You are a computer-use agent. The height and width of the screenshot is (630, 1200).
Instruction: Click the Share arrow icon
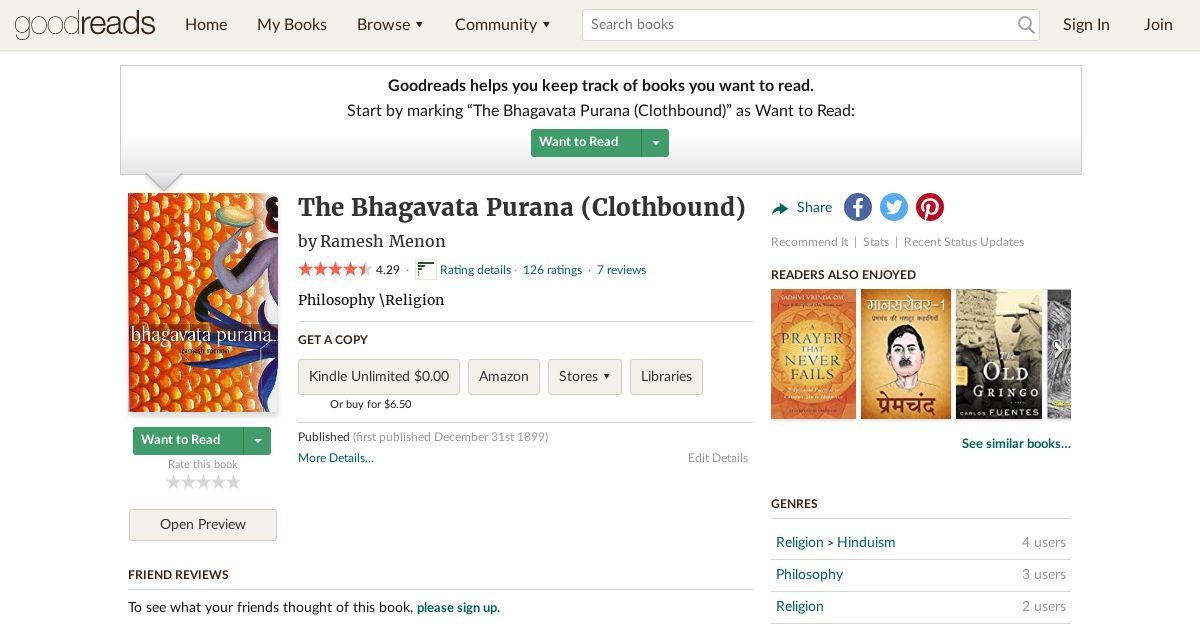point(780,208)
